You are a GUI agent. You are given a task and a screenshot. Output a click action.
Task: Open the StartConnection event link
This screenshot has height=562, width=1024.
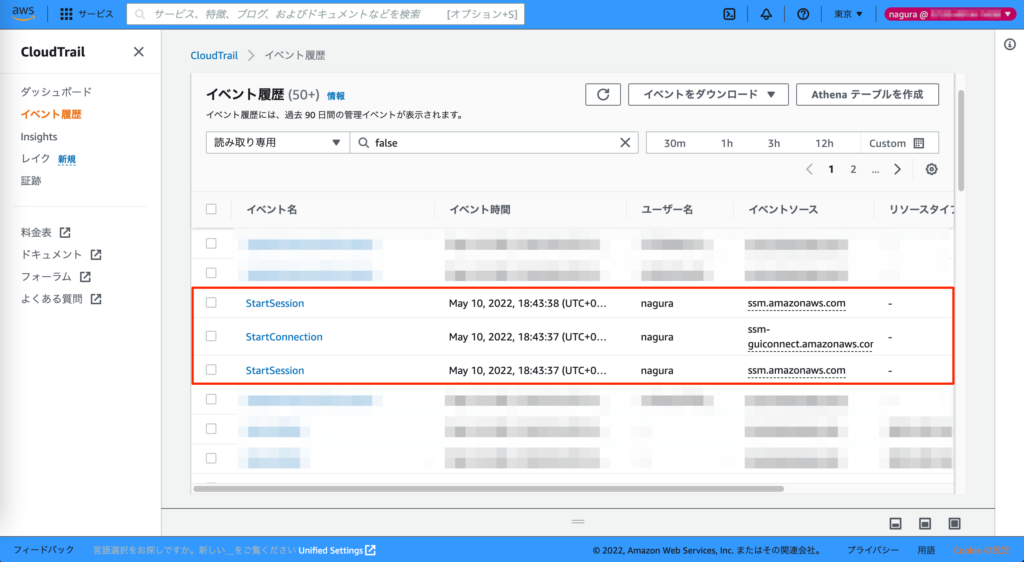[284, 337]
